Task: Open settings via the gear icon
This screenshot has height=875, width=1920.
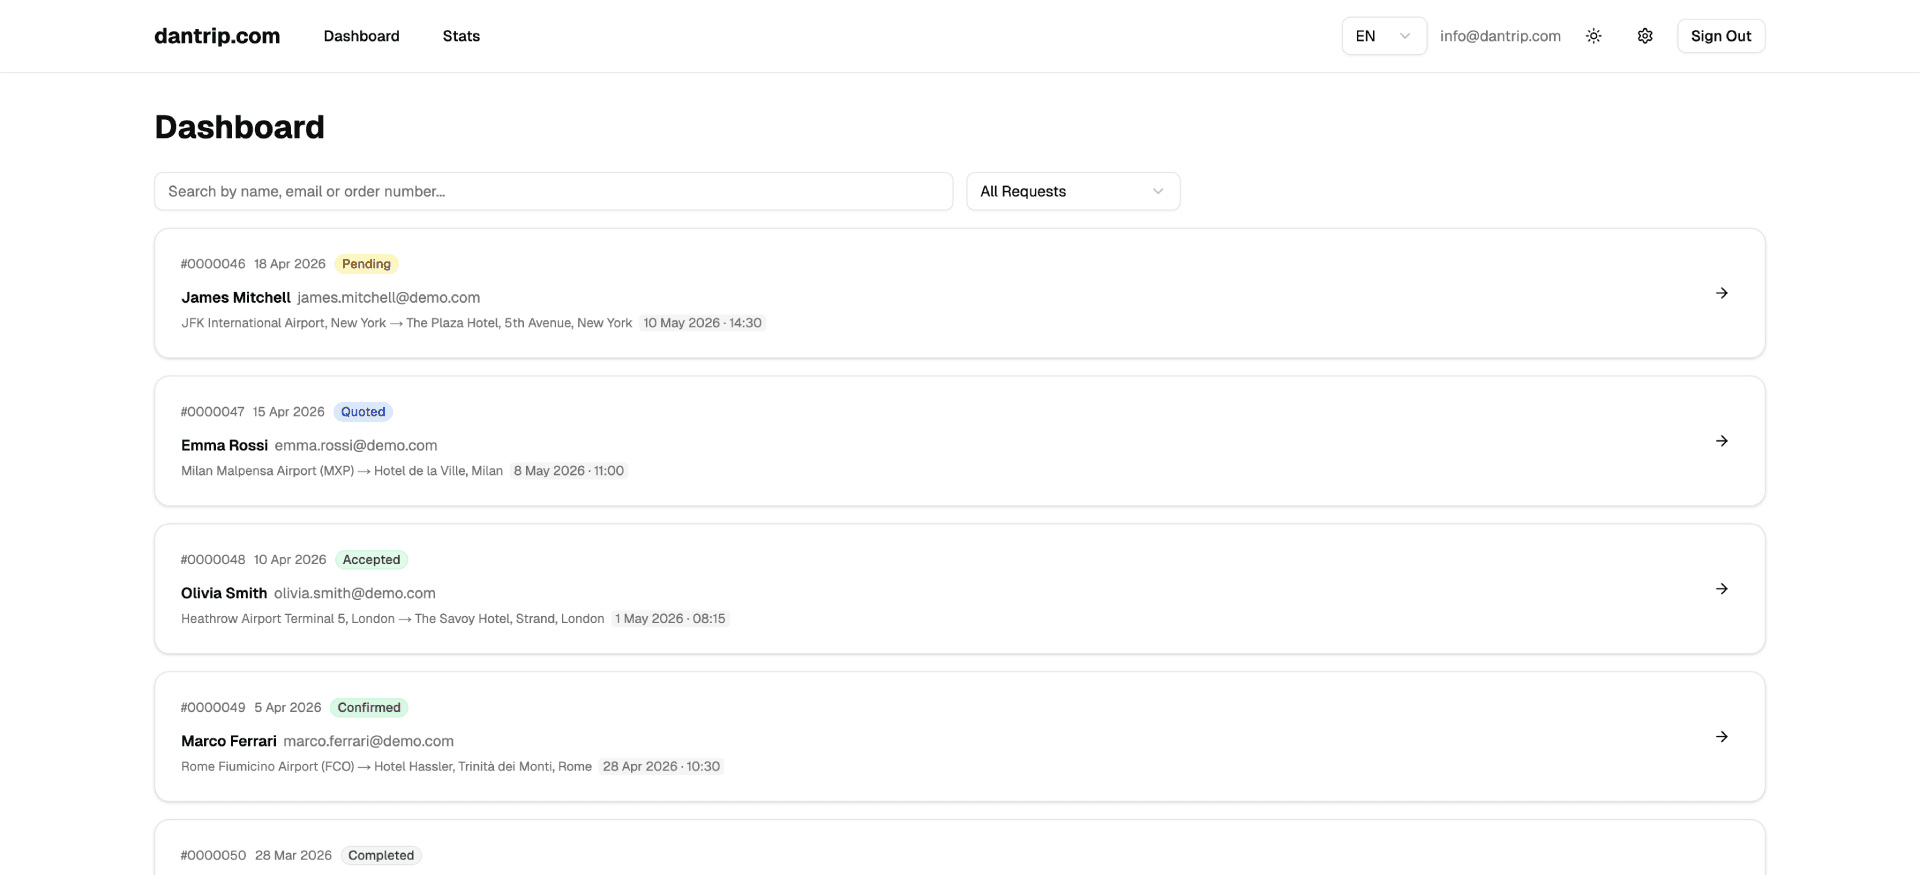Action: 1644,36
